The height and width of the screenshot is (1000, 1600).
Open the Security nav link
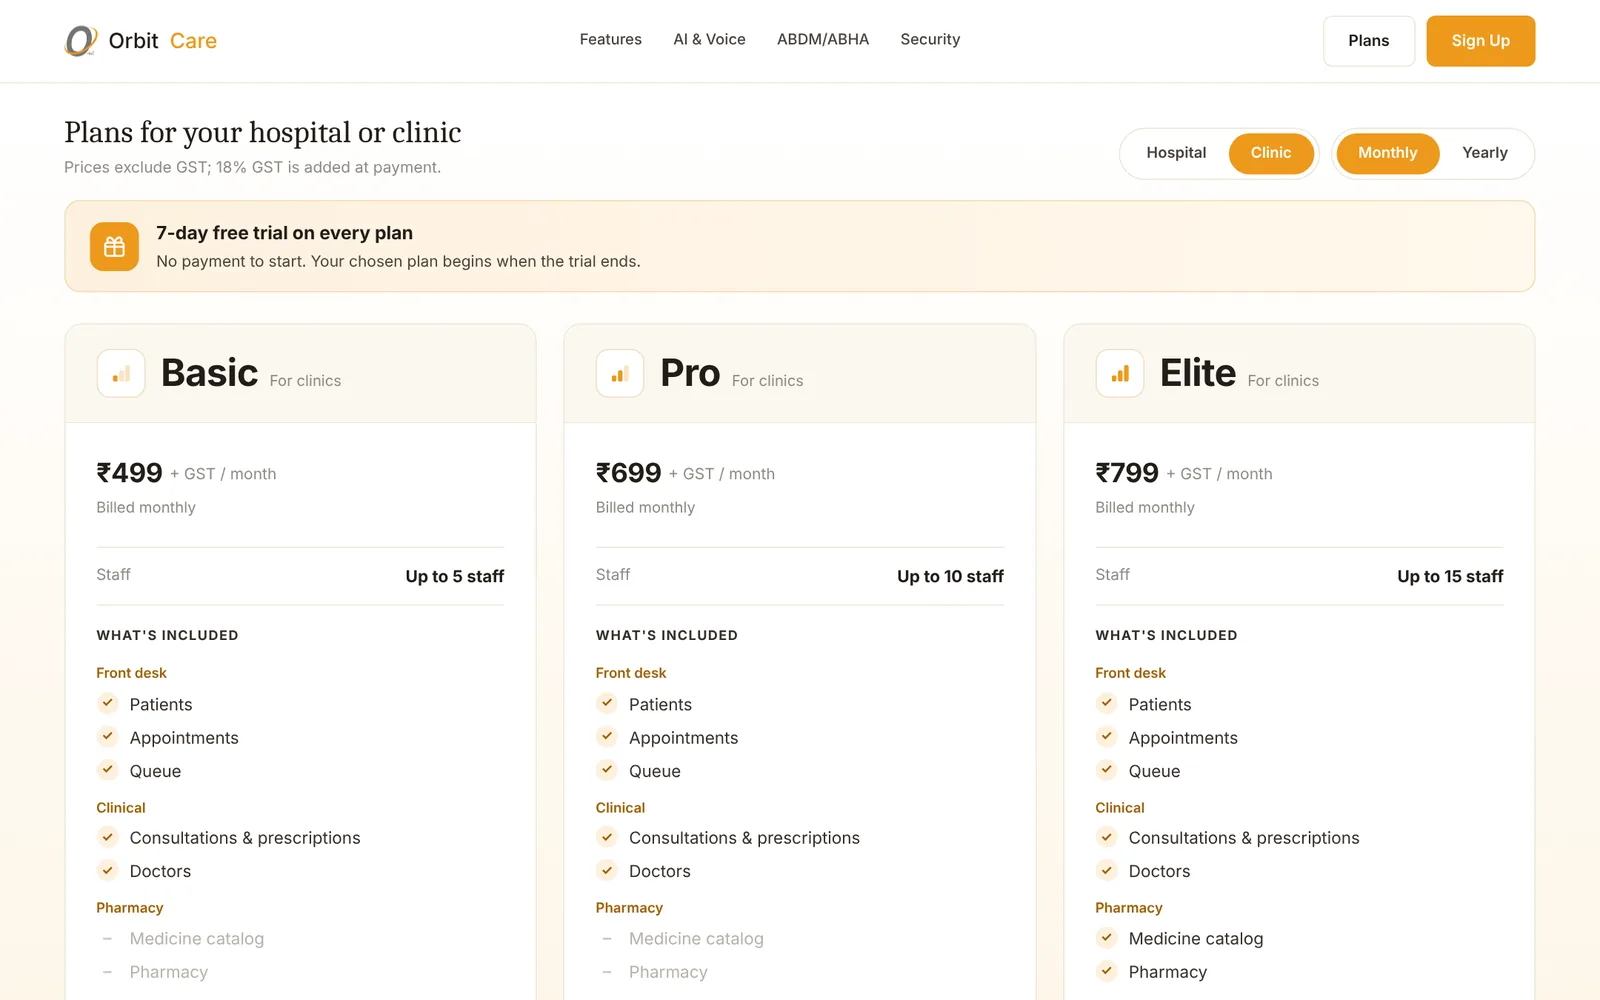tap(930, 40)
